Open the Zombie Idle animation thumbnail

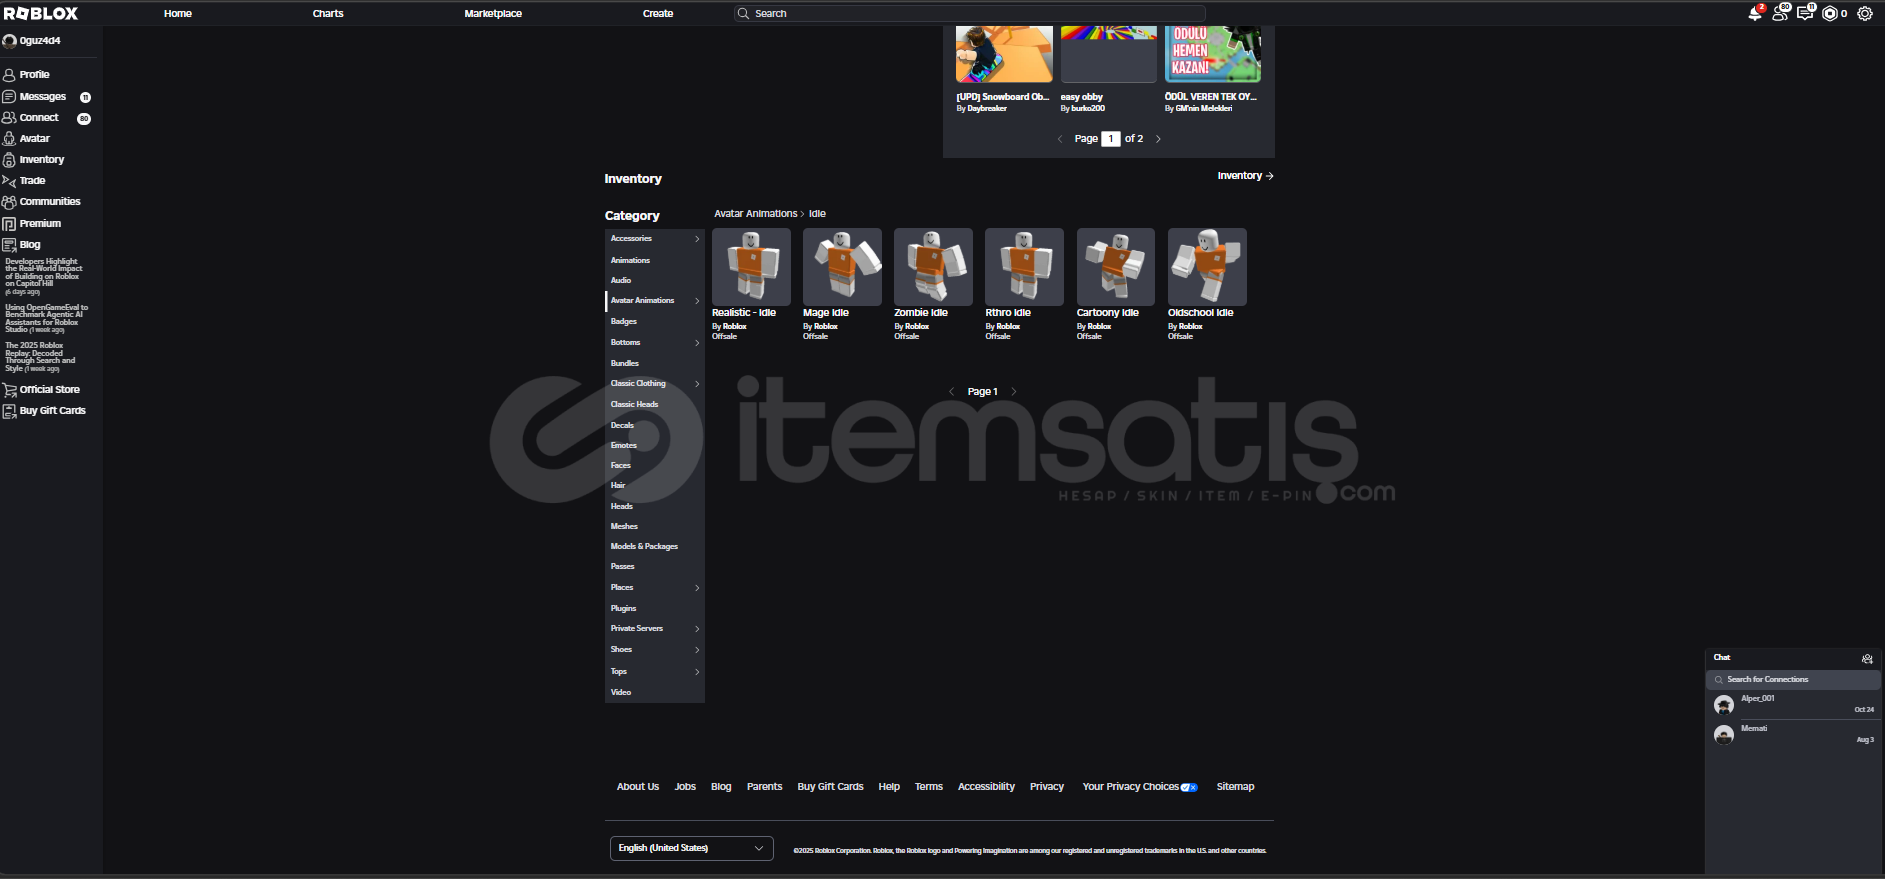click(x=933, y=267)
